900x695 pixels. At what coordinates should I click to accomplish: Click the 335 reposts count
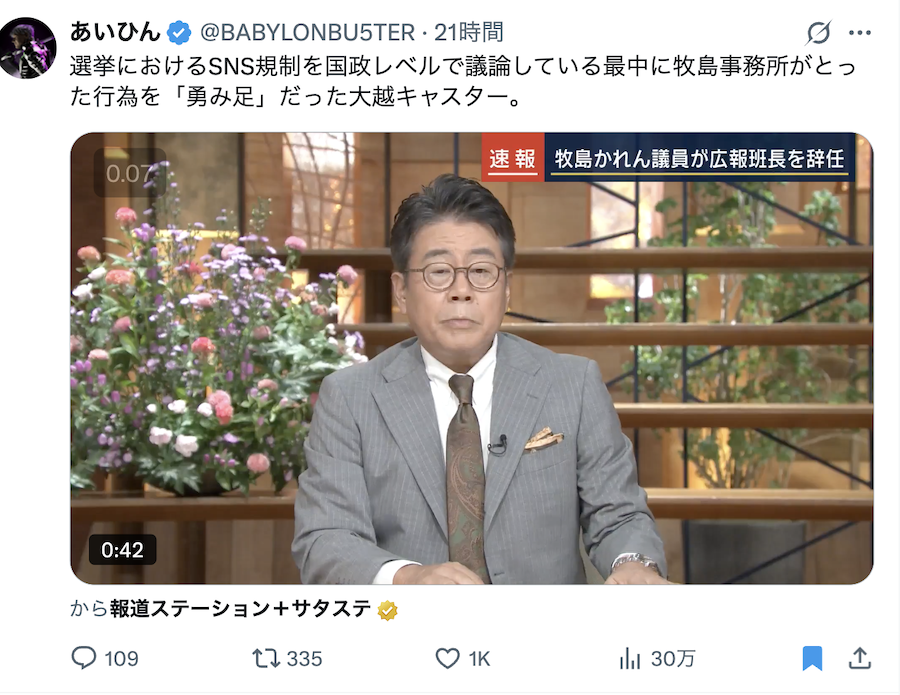pyautogui.click(x=304, y=659)
